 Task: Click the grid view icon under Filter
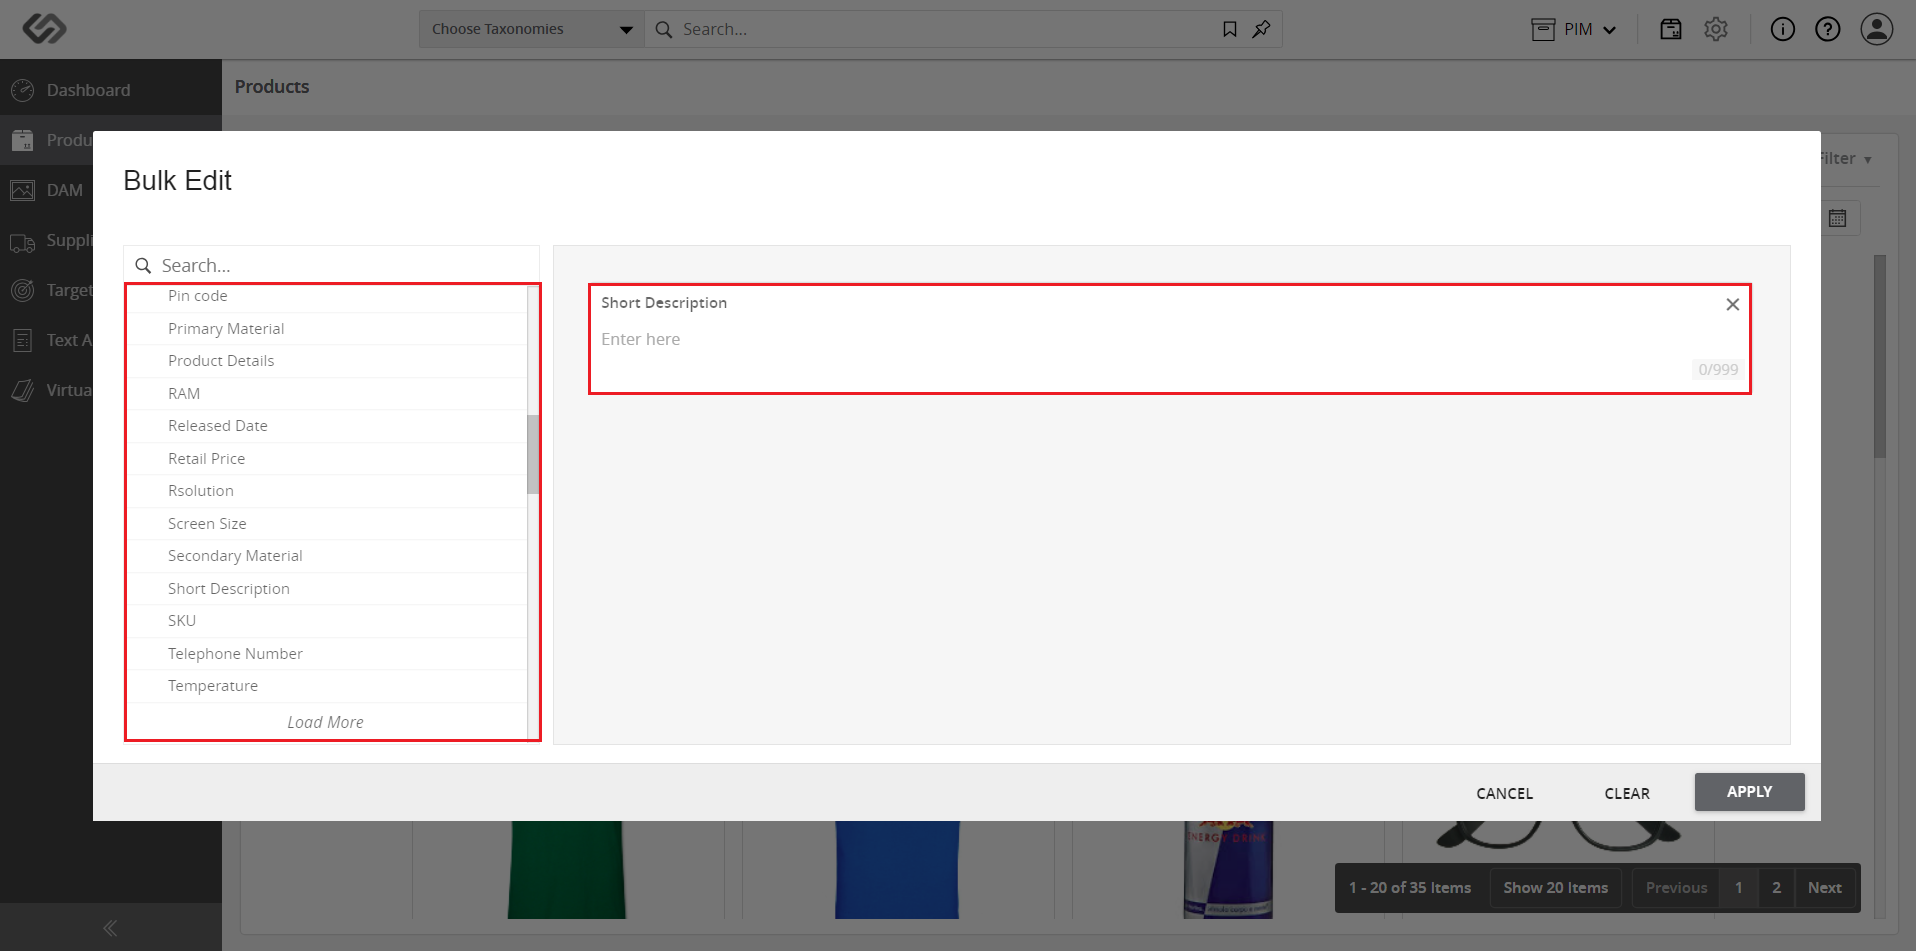tap(1838, 218)
